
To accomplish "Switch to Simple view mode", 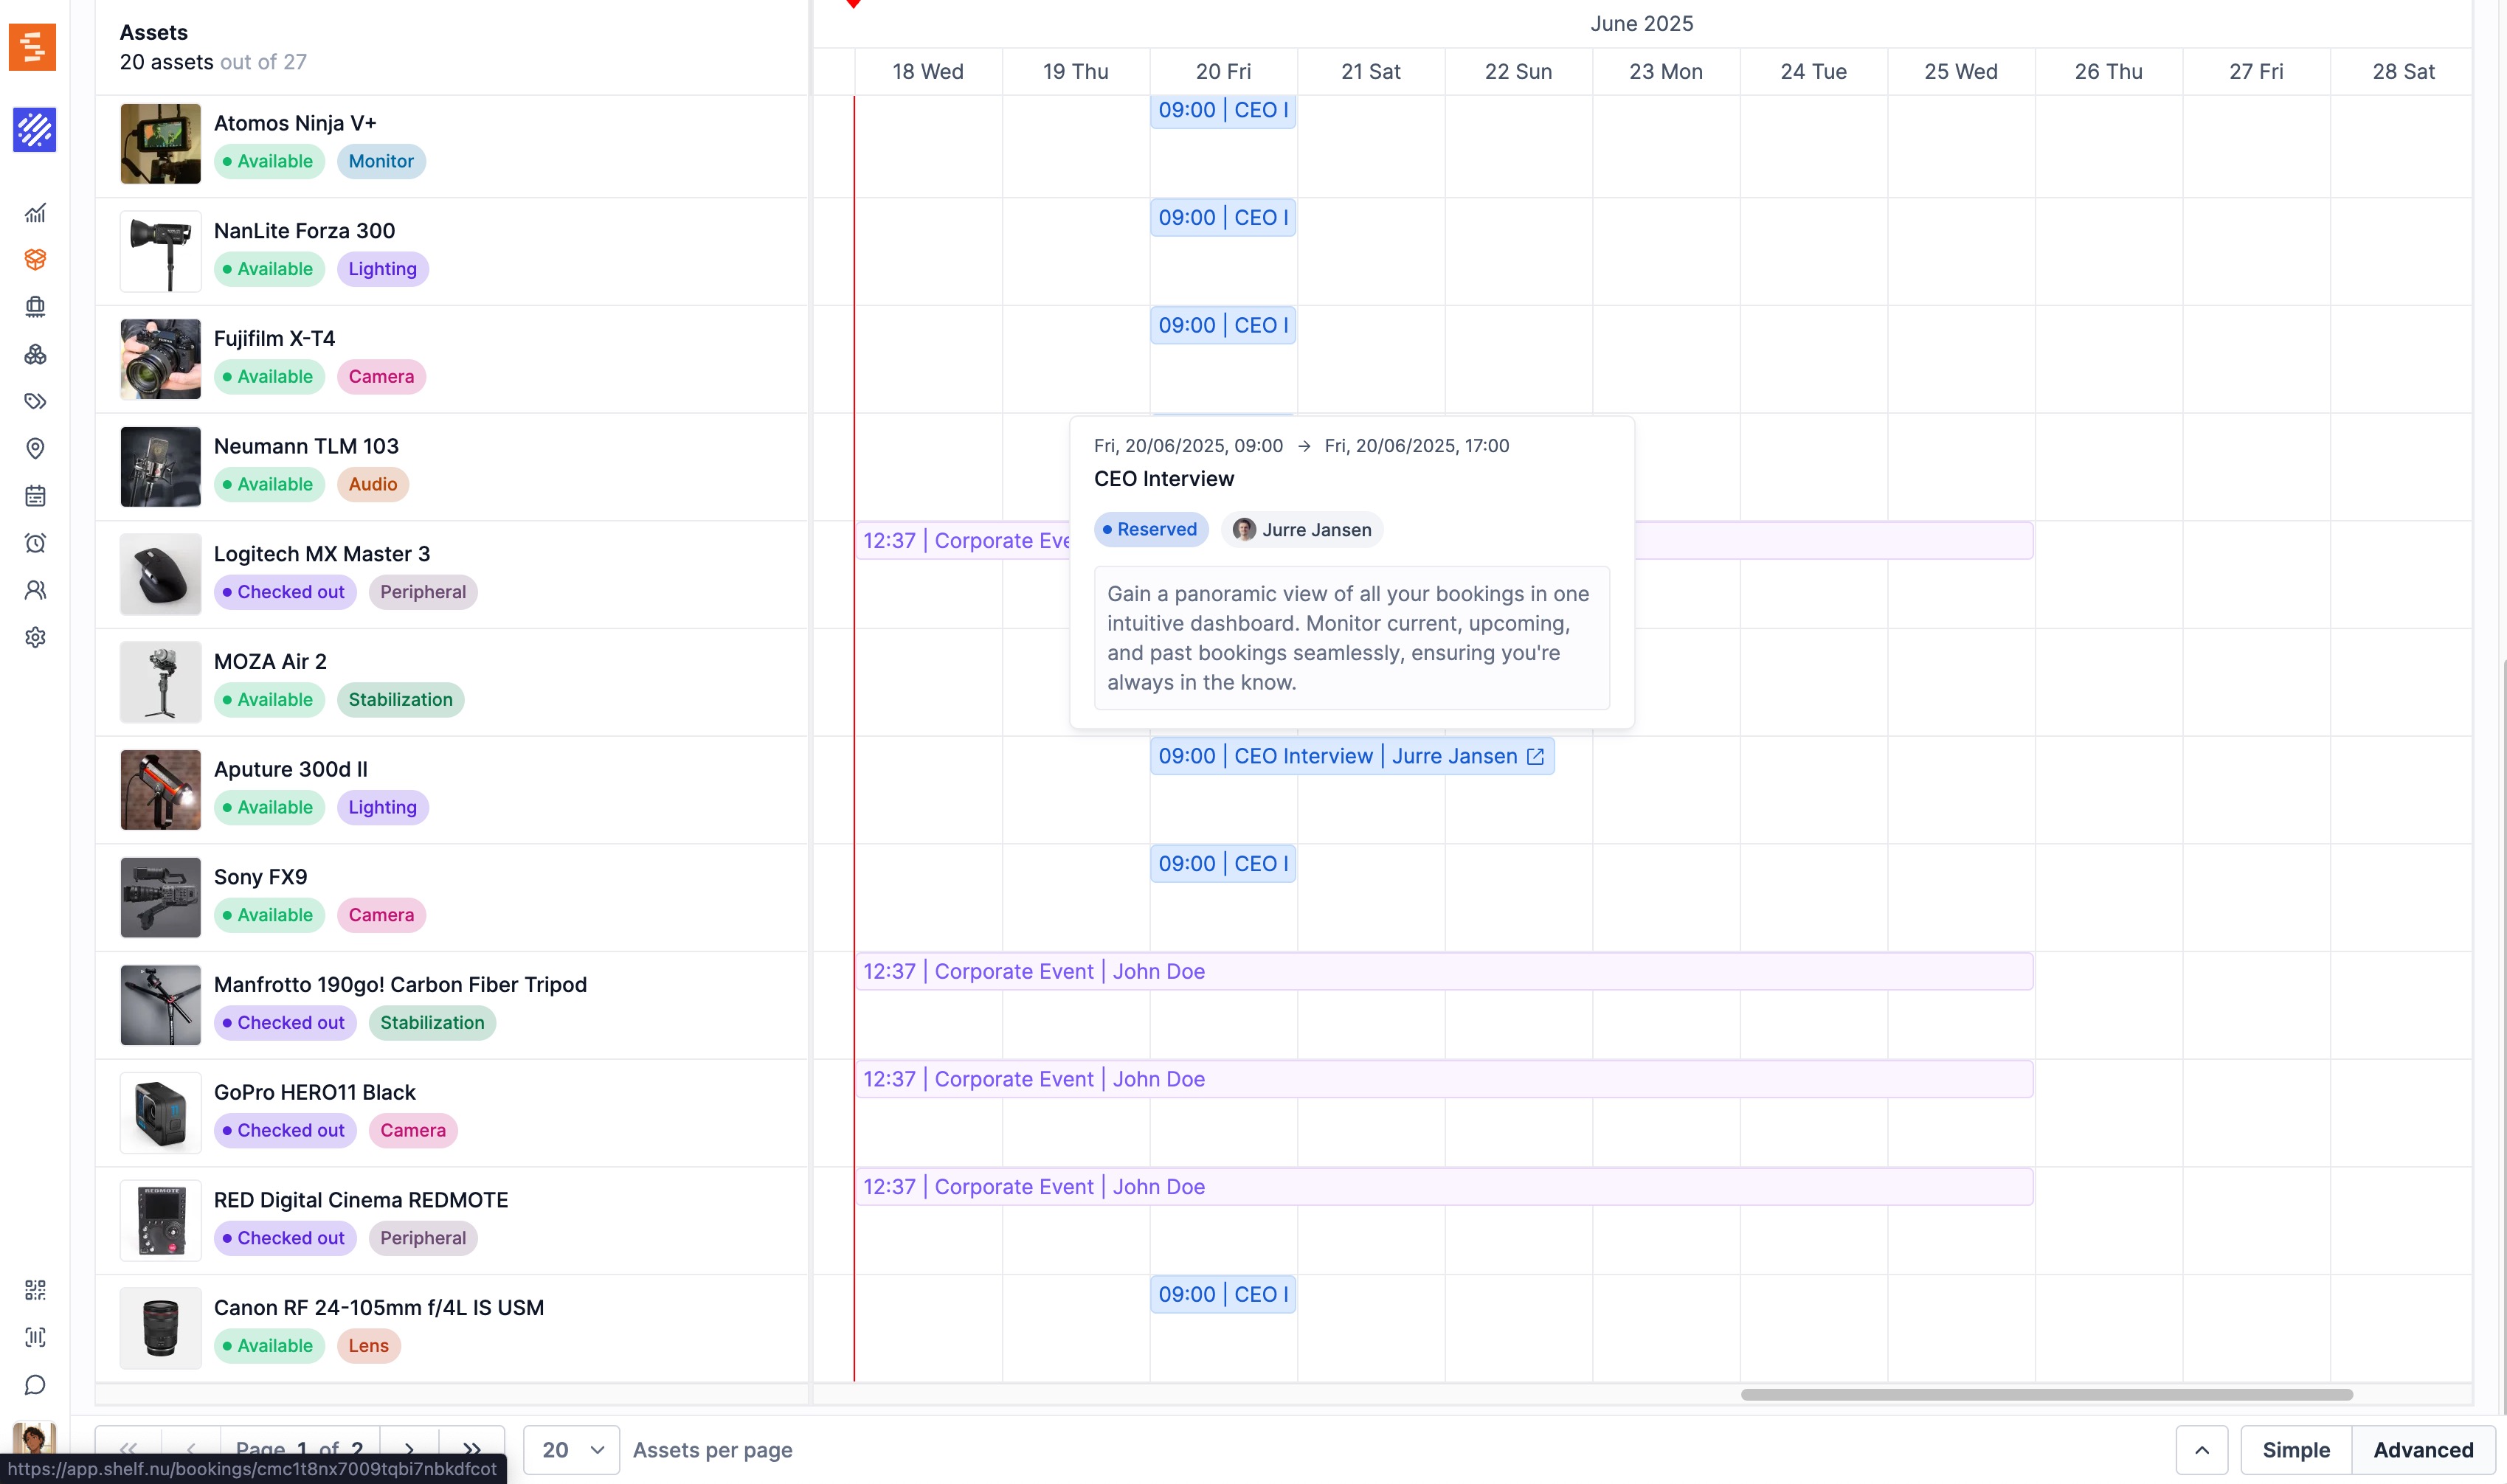I will tap(2295, 1449).
